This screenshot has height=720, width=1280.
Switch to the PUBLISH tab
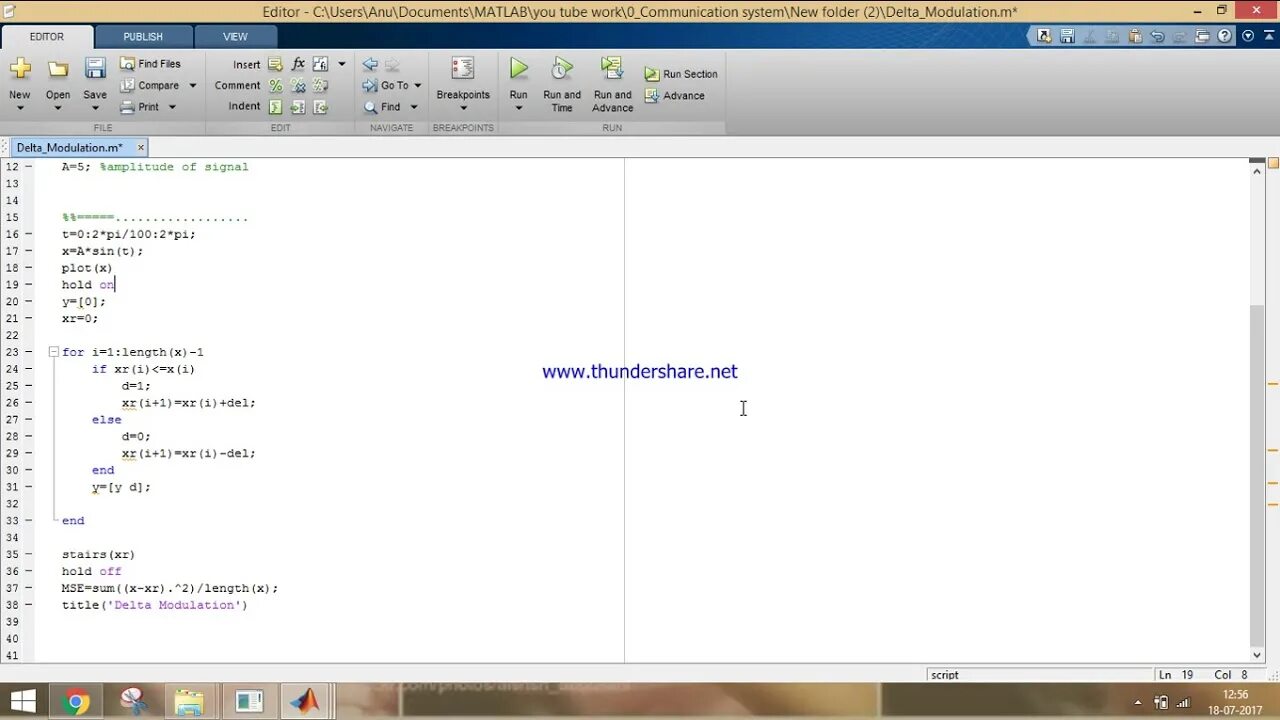143,37
